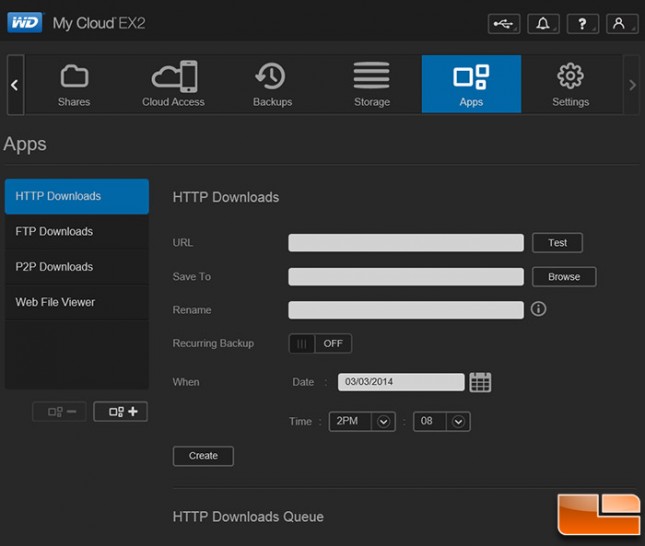Viewport: 645px width, 546px height.
Task: Select P2P Downloads in sidebar
Action: 77,267
